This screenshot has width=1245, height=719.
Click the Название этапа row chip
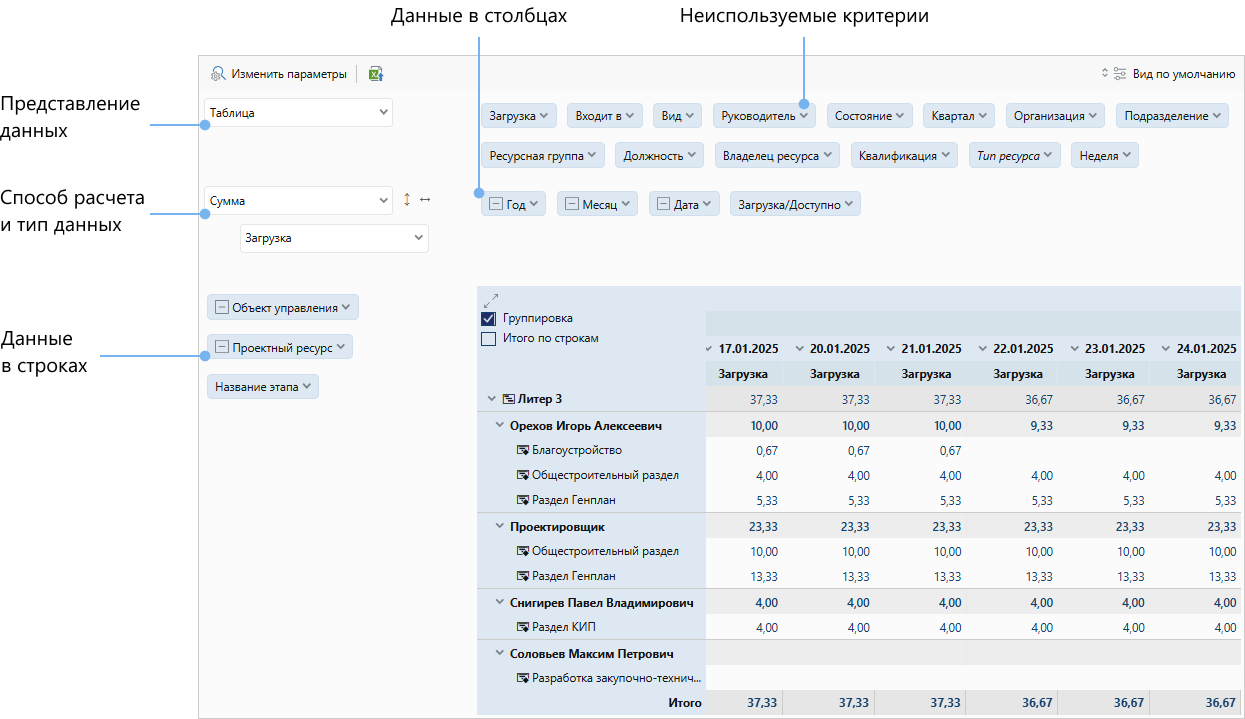263,386
